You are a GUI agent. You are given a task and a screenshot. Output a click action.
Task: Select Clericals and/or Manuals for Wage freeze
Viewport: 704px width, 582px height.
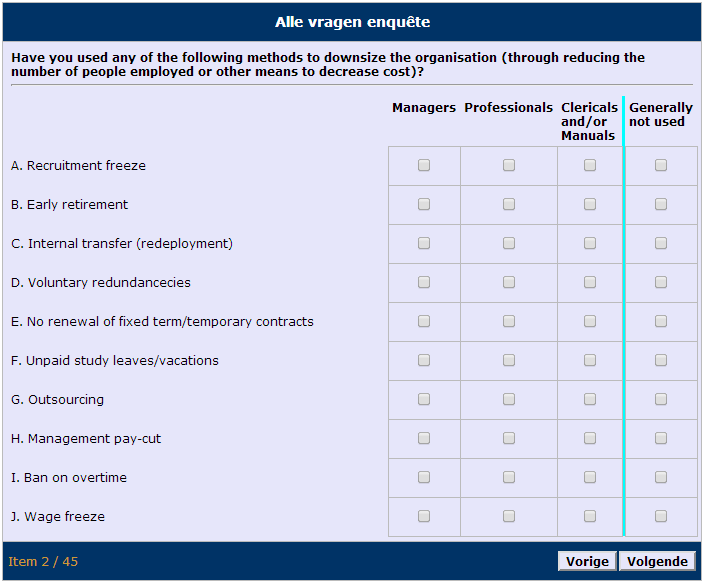pos(590,517)
